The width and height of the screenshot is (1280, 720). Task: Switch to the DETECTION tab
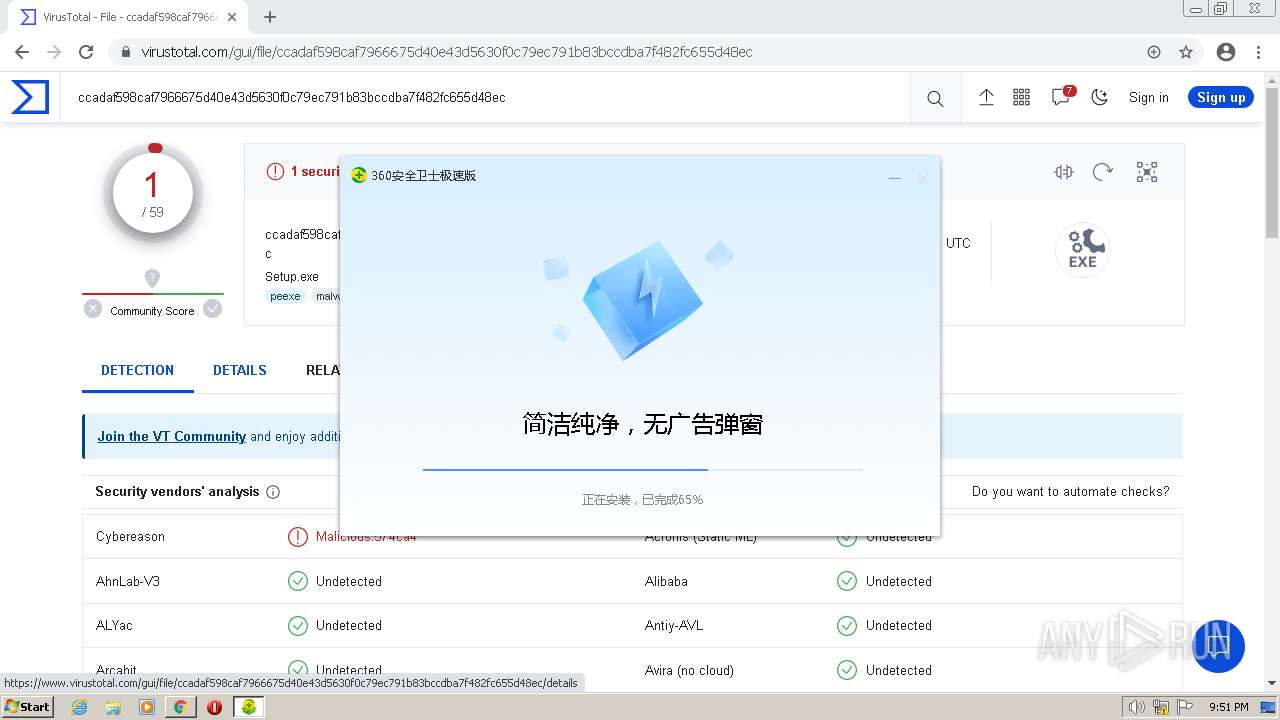[137, 370]
